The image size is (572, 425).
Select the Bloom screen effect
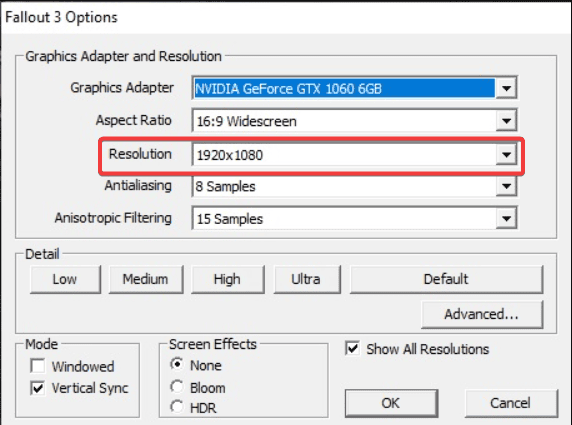tap(177, 386)
